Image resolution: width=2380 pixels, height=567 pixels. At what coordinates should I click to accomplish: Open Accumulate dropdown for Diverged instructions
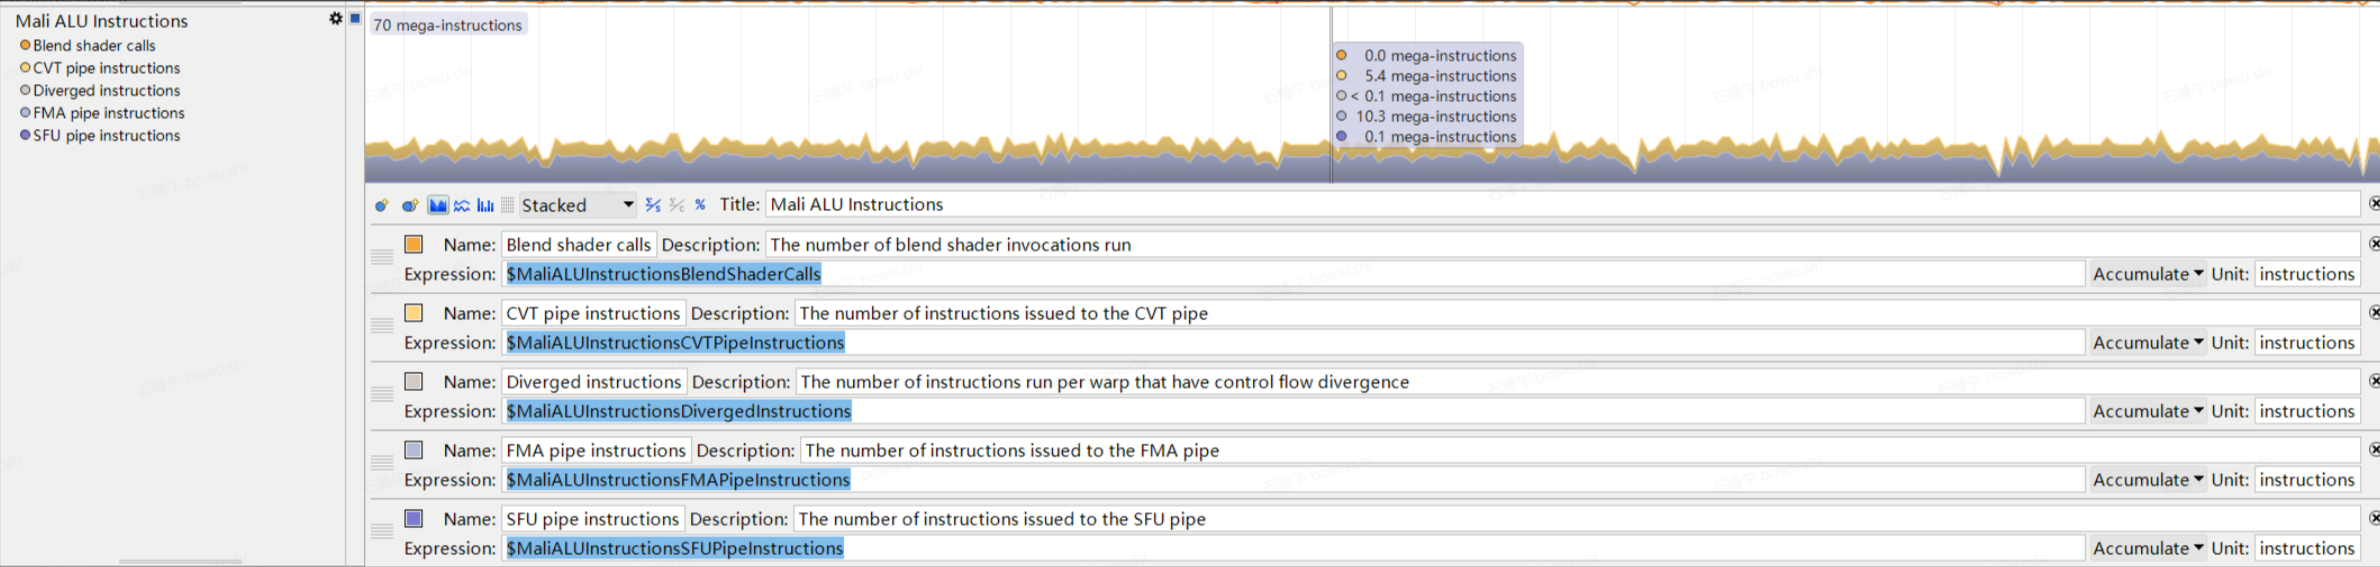[x=2148, y=411]
